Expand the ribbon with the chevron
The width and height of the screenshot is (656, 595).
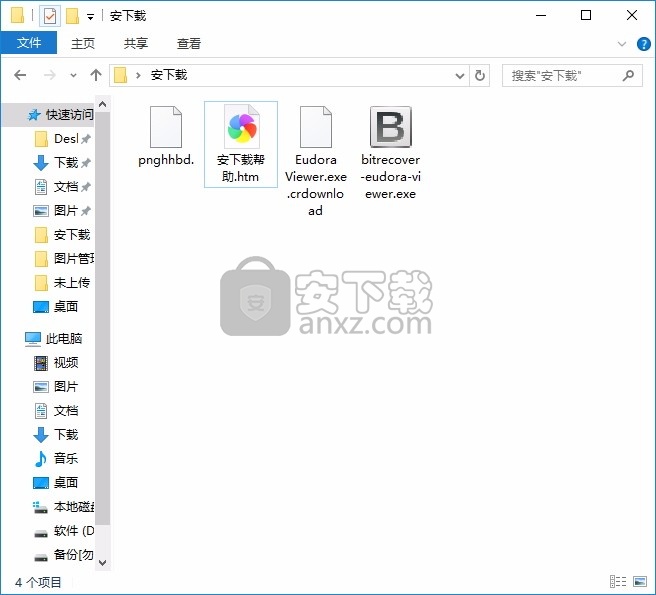(x=622, y=44)
